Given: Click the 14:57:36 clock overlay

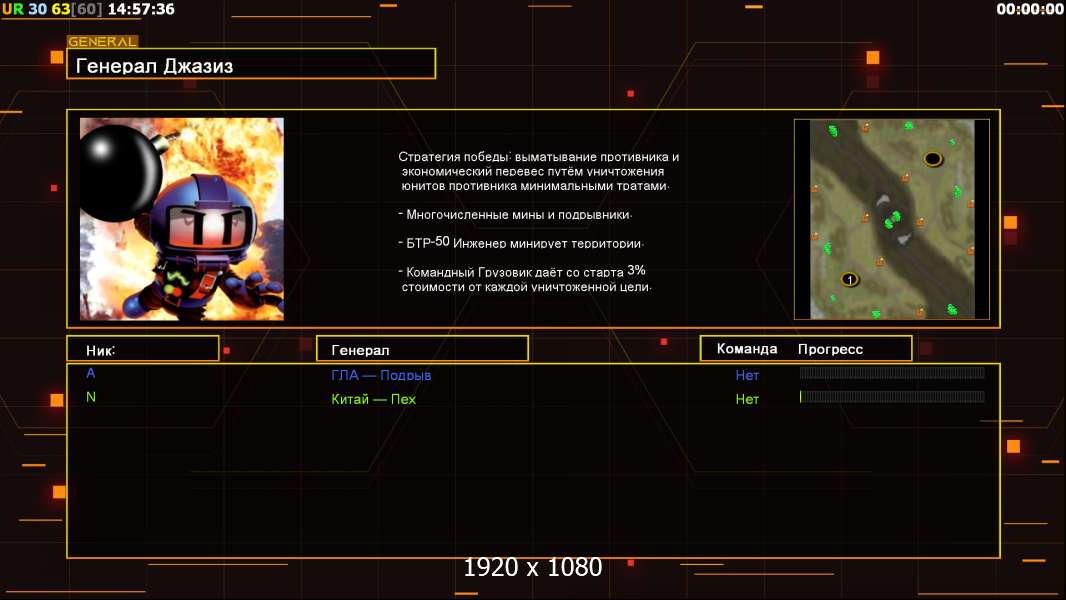Looking at the screenshot, I should click(141, 9).
